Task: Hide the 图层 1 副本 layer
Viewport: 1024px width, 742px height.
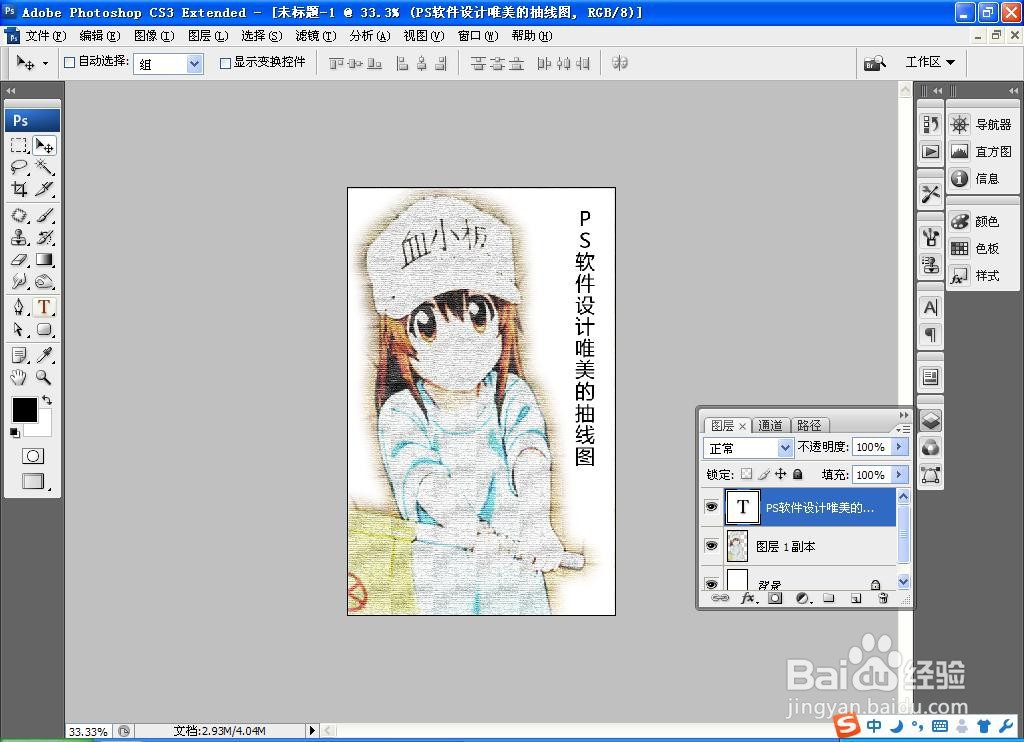Action: pyautogui.click(x=712, y=545)
